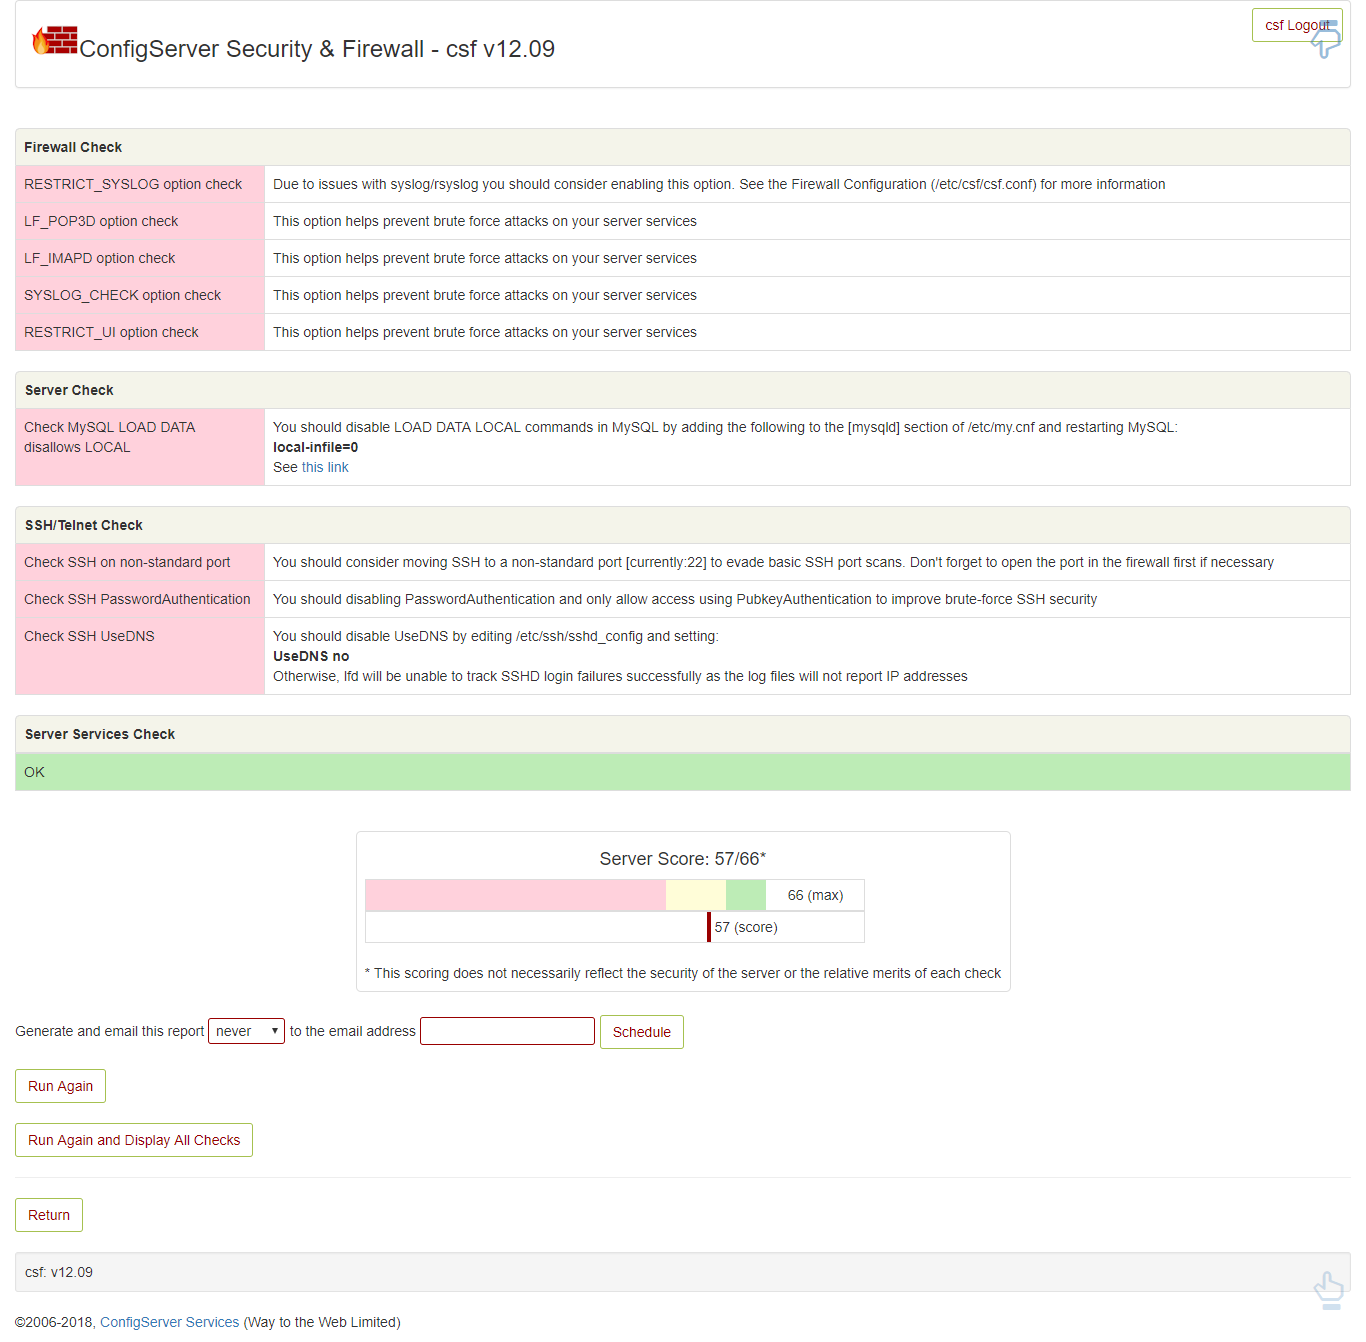Select the Check SSH UseDNS cell
Image resolution: width=1366 pixels, height=1342 pixels.
pos(140,656)
